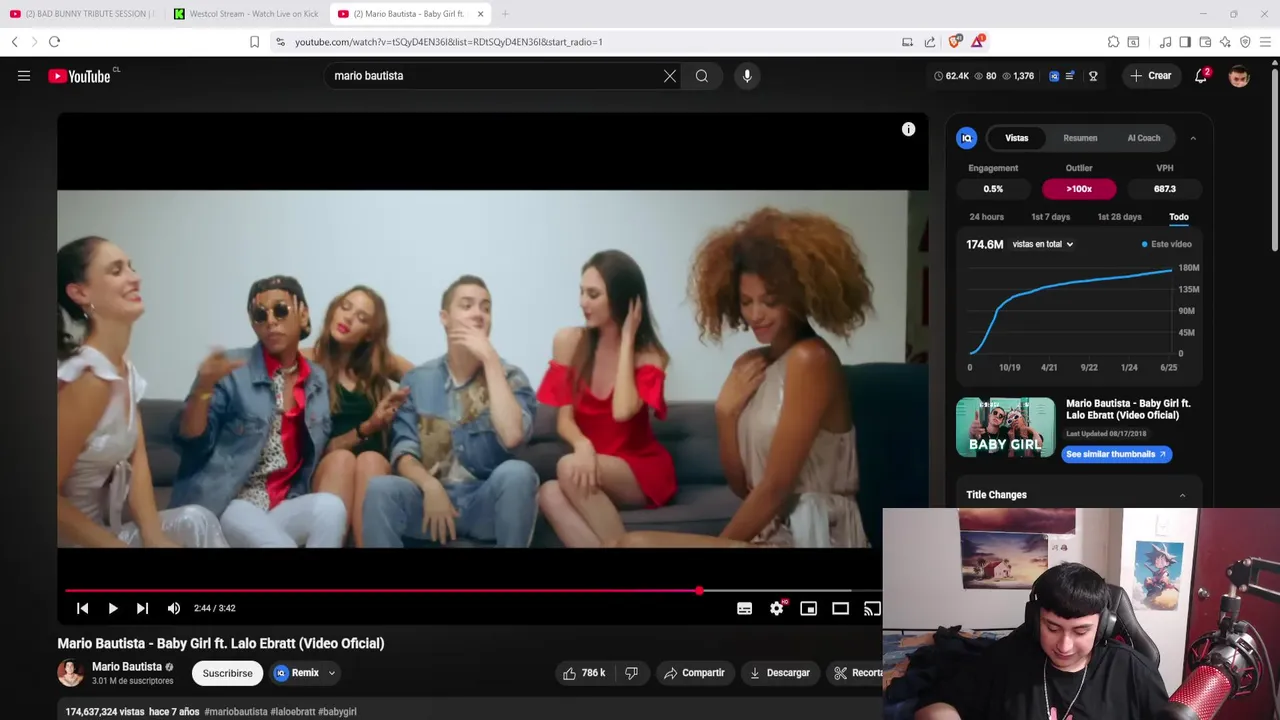Dislike the video
1280x720 pixels.
[631, 673]
